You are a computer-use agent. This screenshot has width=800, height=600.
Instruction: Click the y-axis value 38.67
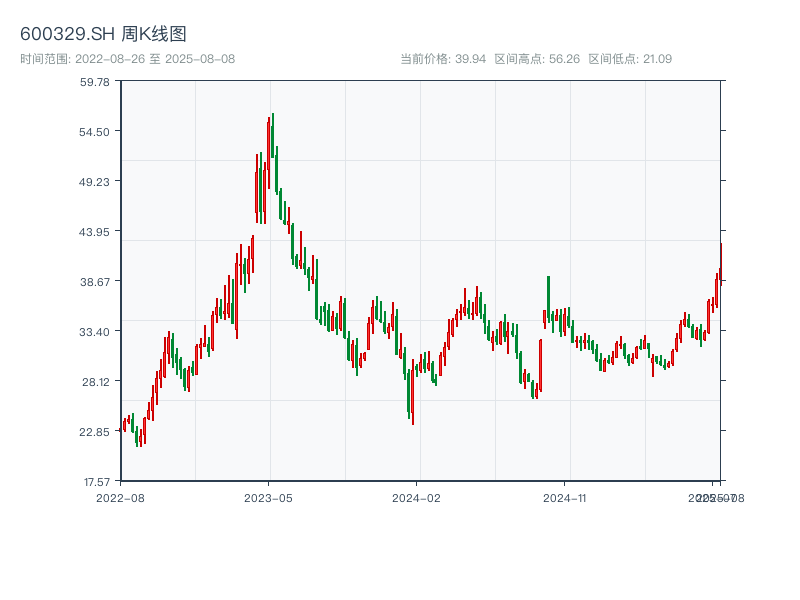94,282
